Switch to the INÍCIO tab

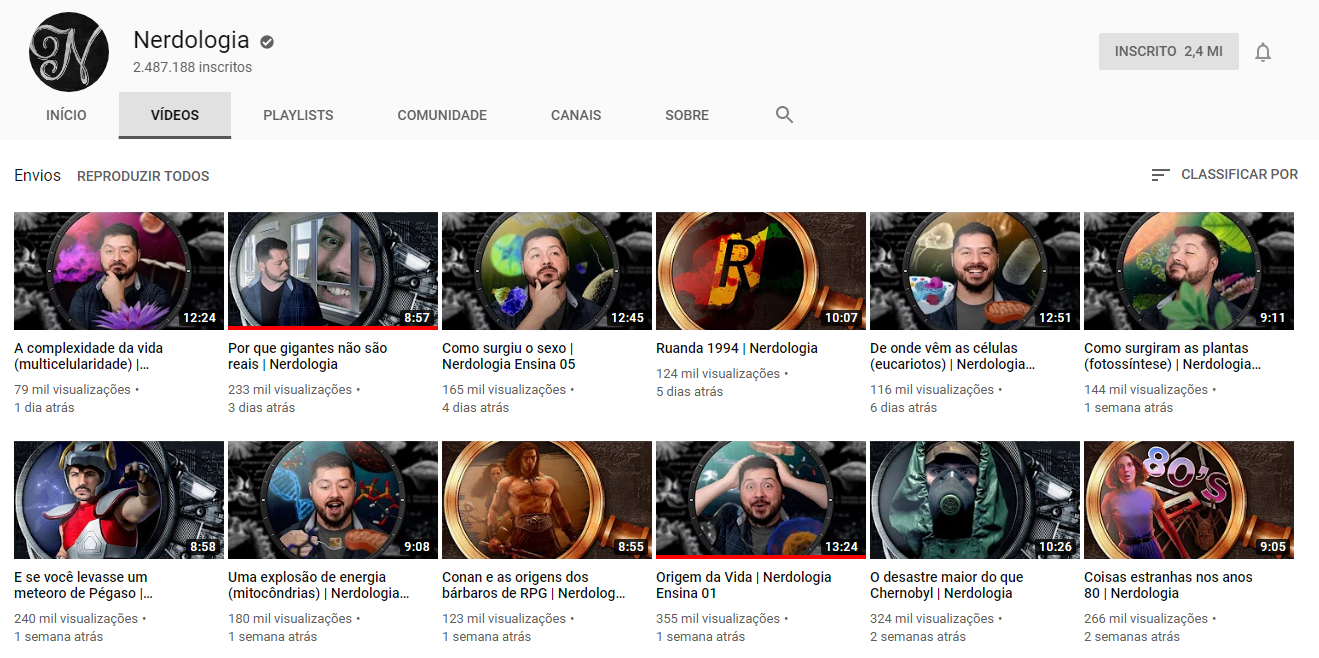coord(66,115)
